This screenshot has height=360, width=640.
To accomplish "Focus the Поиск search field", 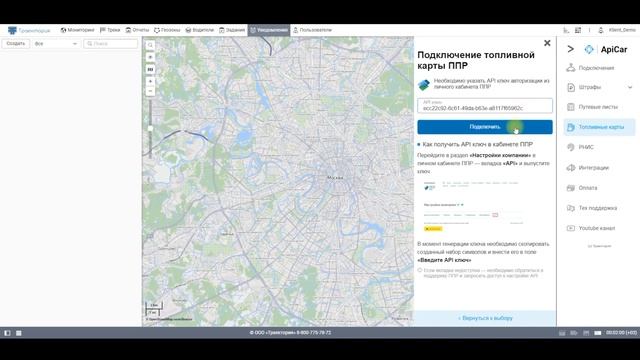I will 111,44.
